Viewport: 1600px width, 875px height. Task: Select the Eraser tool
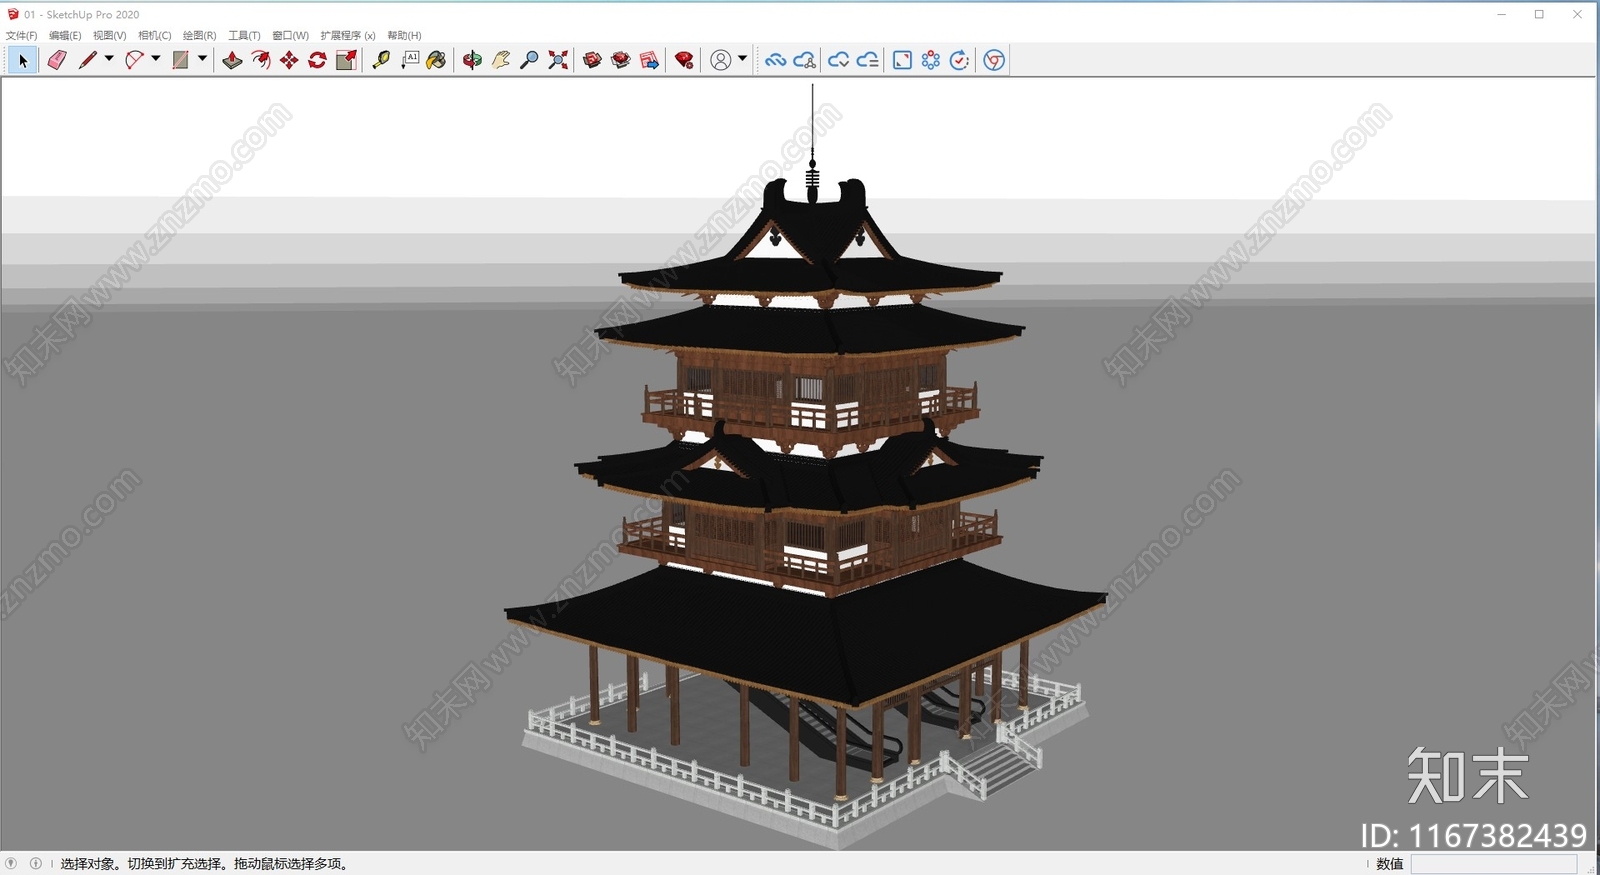[x=57, y=60]
